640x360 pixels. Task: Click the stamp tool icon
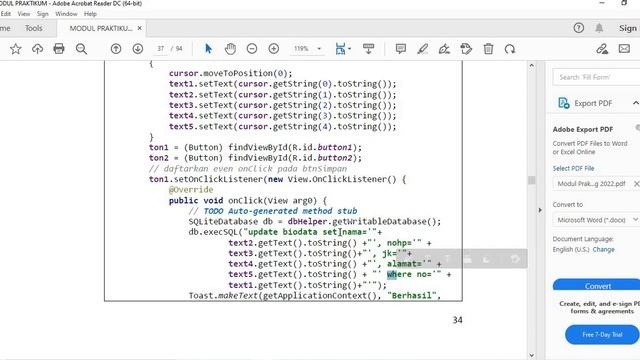click(466, 49)
